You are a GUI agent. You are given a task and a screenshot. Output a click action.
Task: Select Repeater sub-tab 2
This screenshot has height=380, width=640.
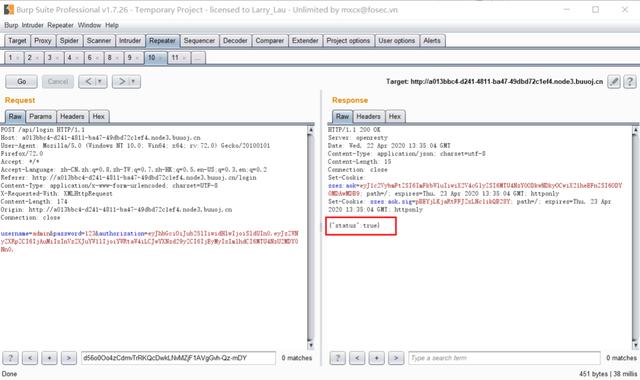33,58
